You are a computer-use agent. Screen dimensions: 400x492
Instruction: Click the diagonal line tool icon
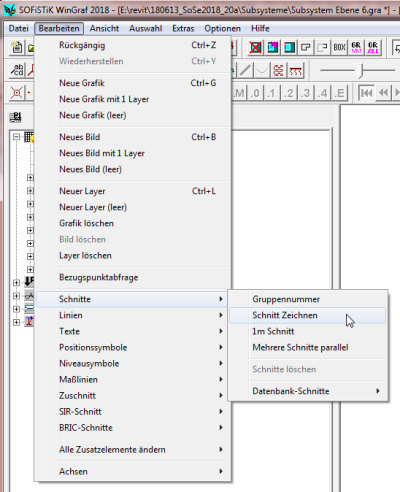[x=245, y=70]
